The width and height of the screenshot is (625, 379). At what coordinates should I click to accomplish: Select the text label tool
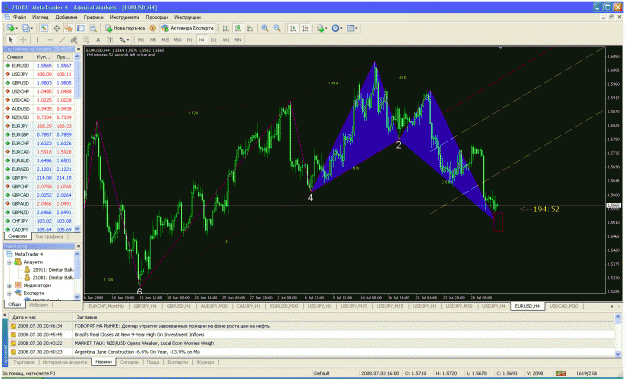coord(110,40)
